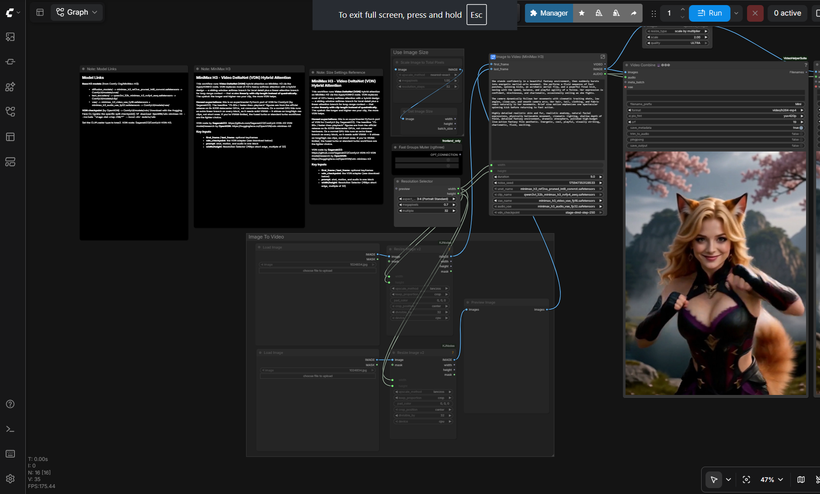
Task: Open the format dropdown in Video Combine
Action: click(714, 110)
